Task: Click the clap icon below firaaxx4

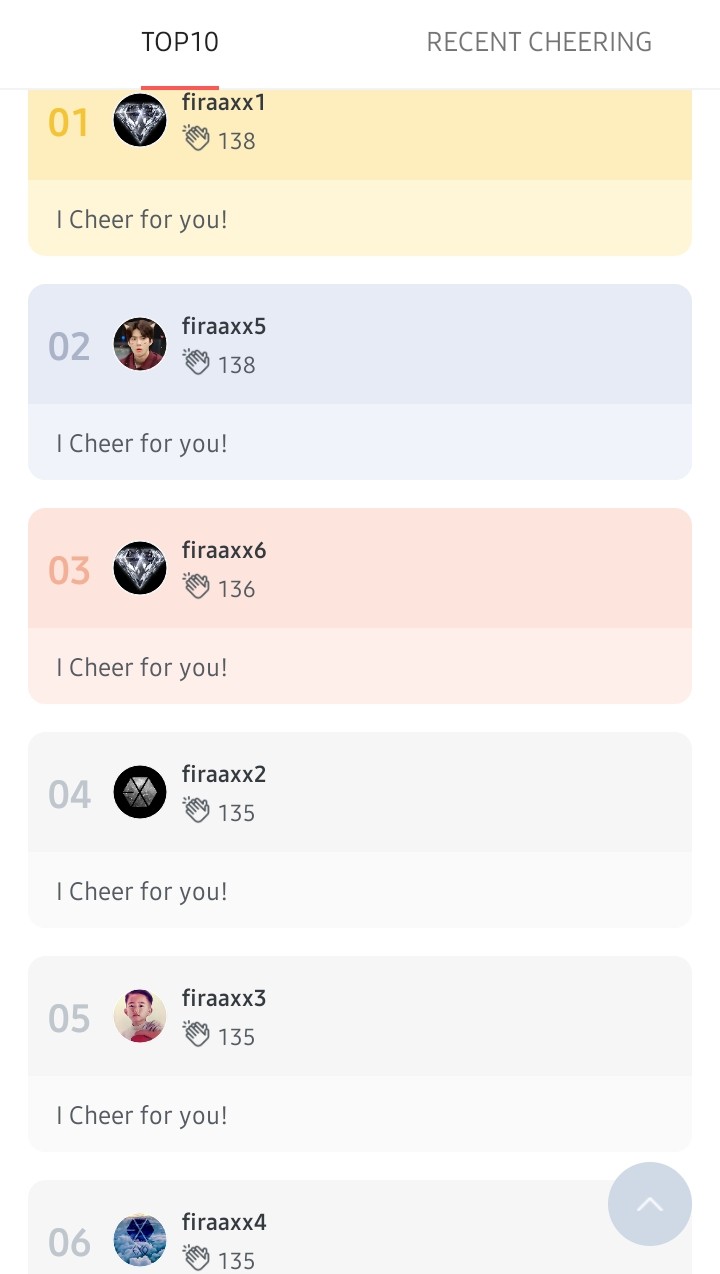Action: 196,1259
